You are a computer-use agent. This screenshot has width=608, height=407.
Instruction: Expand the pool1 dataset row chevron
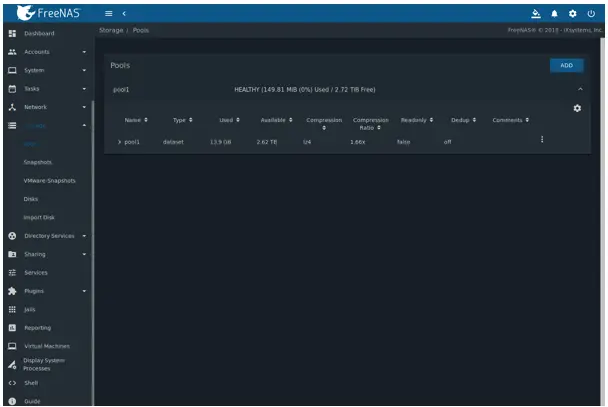[119, 142]
